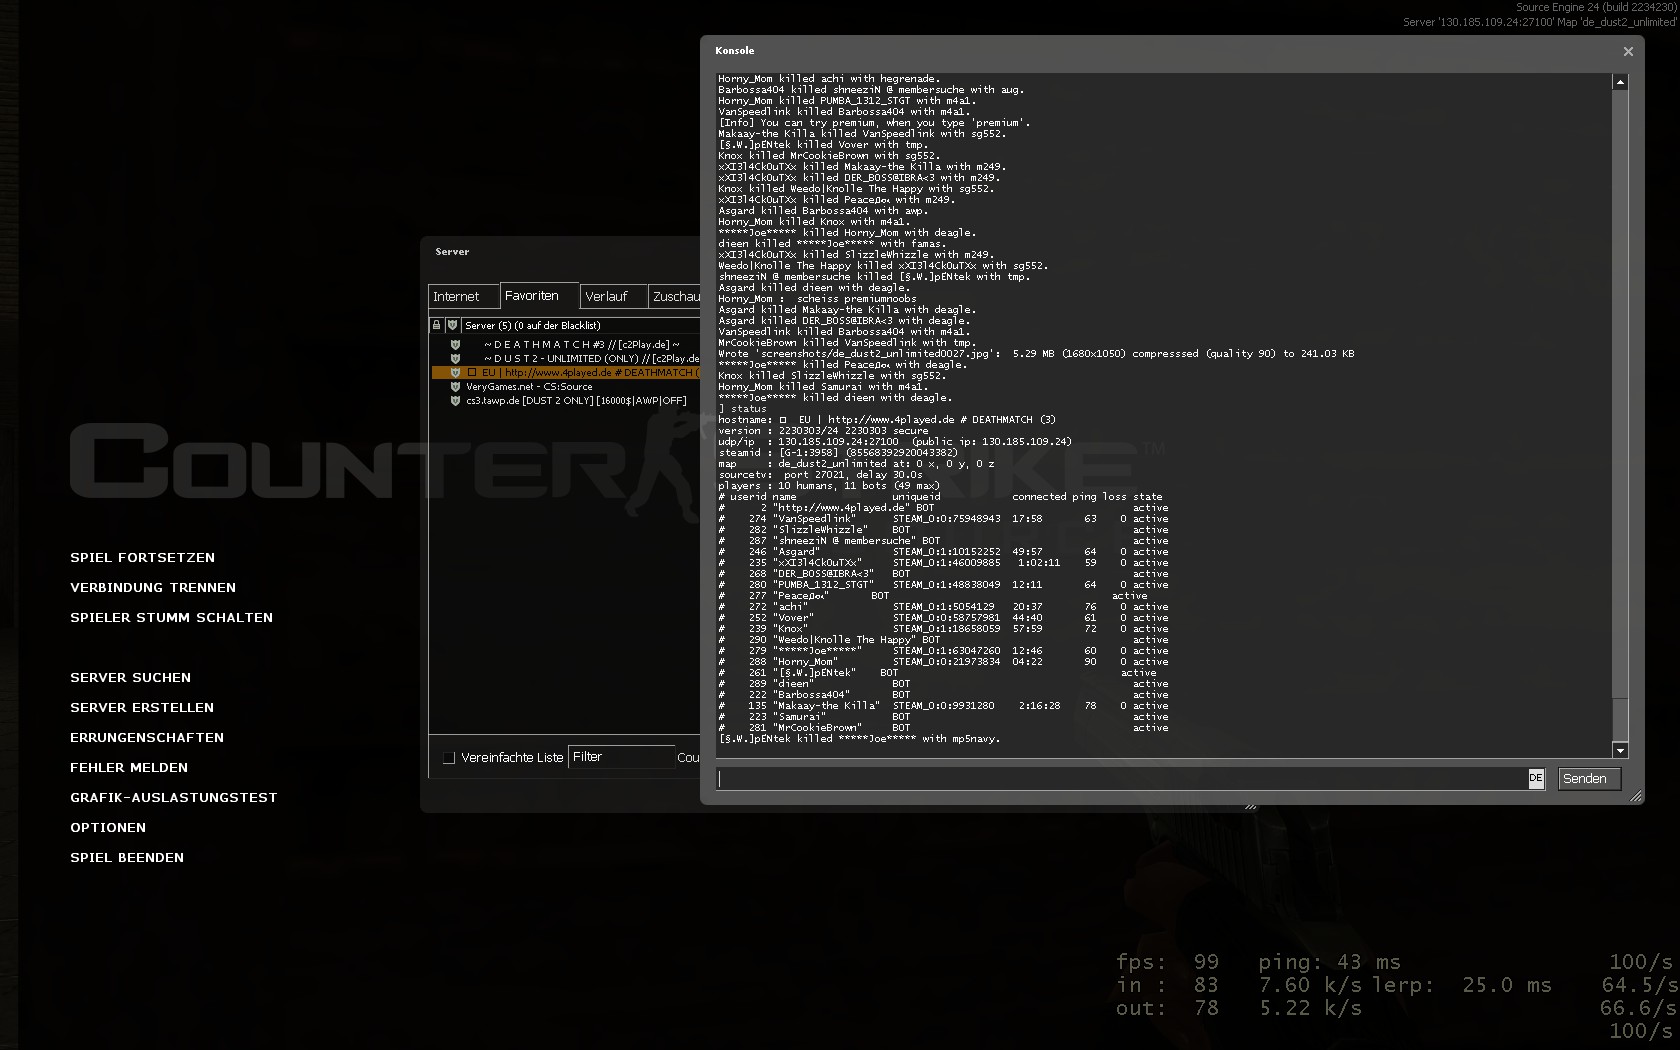
Task: Click console scrollbar down arrow
Action: tap(1620, 750)
